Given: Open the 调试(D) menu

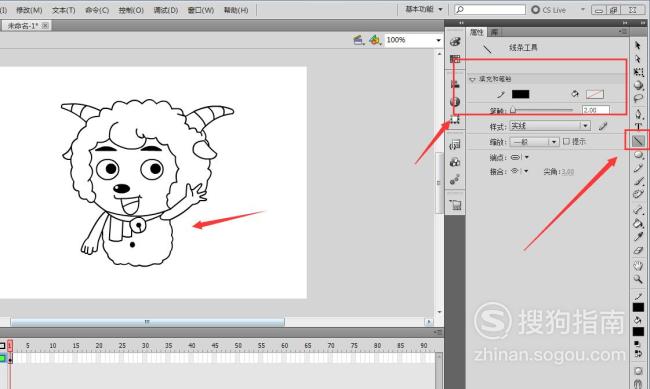Looking at the screenshot, I should coord(166,10).
